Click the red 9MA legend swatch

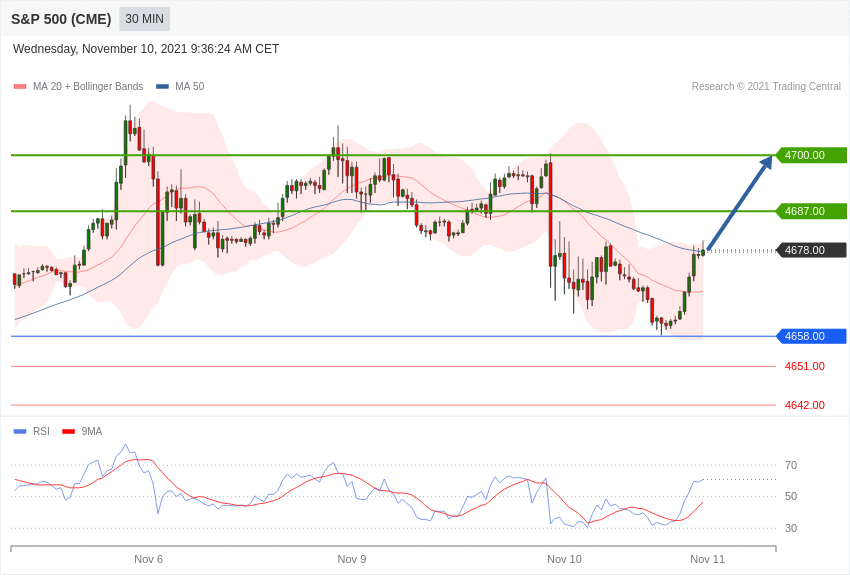point(68,431)
